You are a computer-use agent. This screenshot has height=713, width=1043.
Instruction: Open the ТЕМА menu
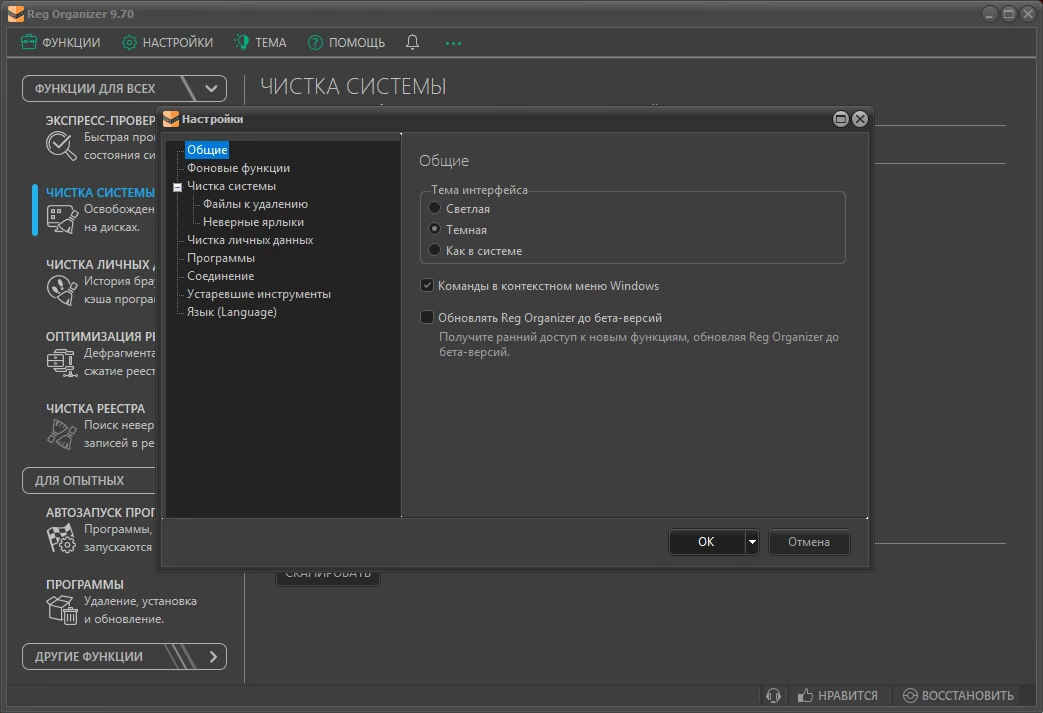coord(260,43)
